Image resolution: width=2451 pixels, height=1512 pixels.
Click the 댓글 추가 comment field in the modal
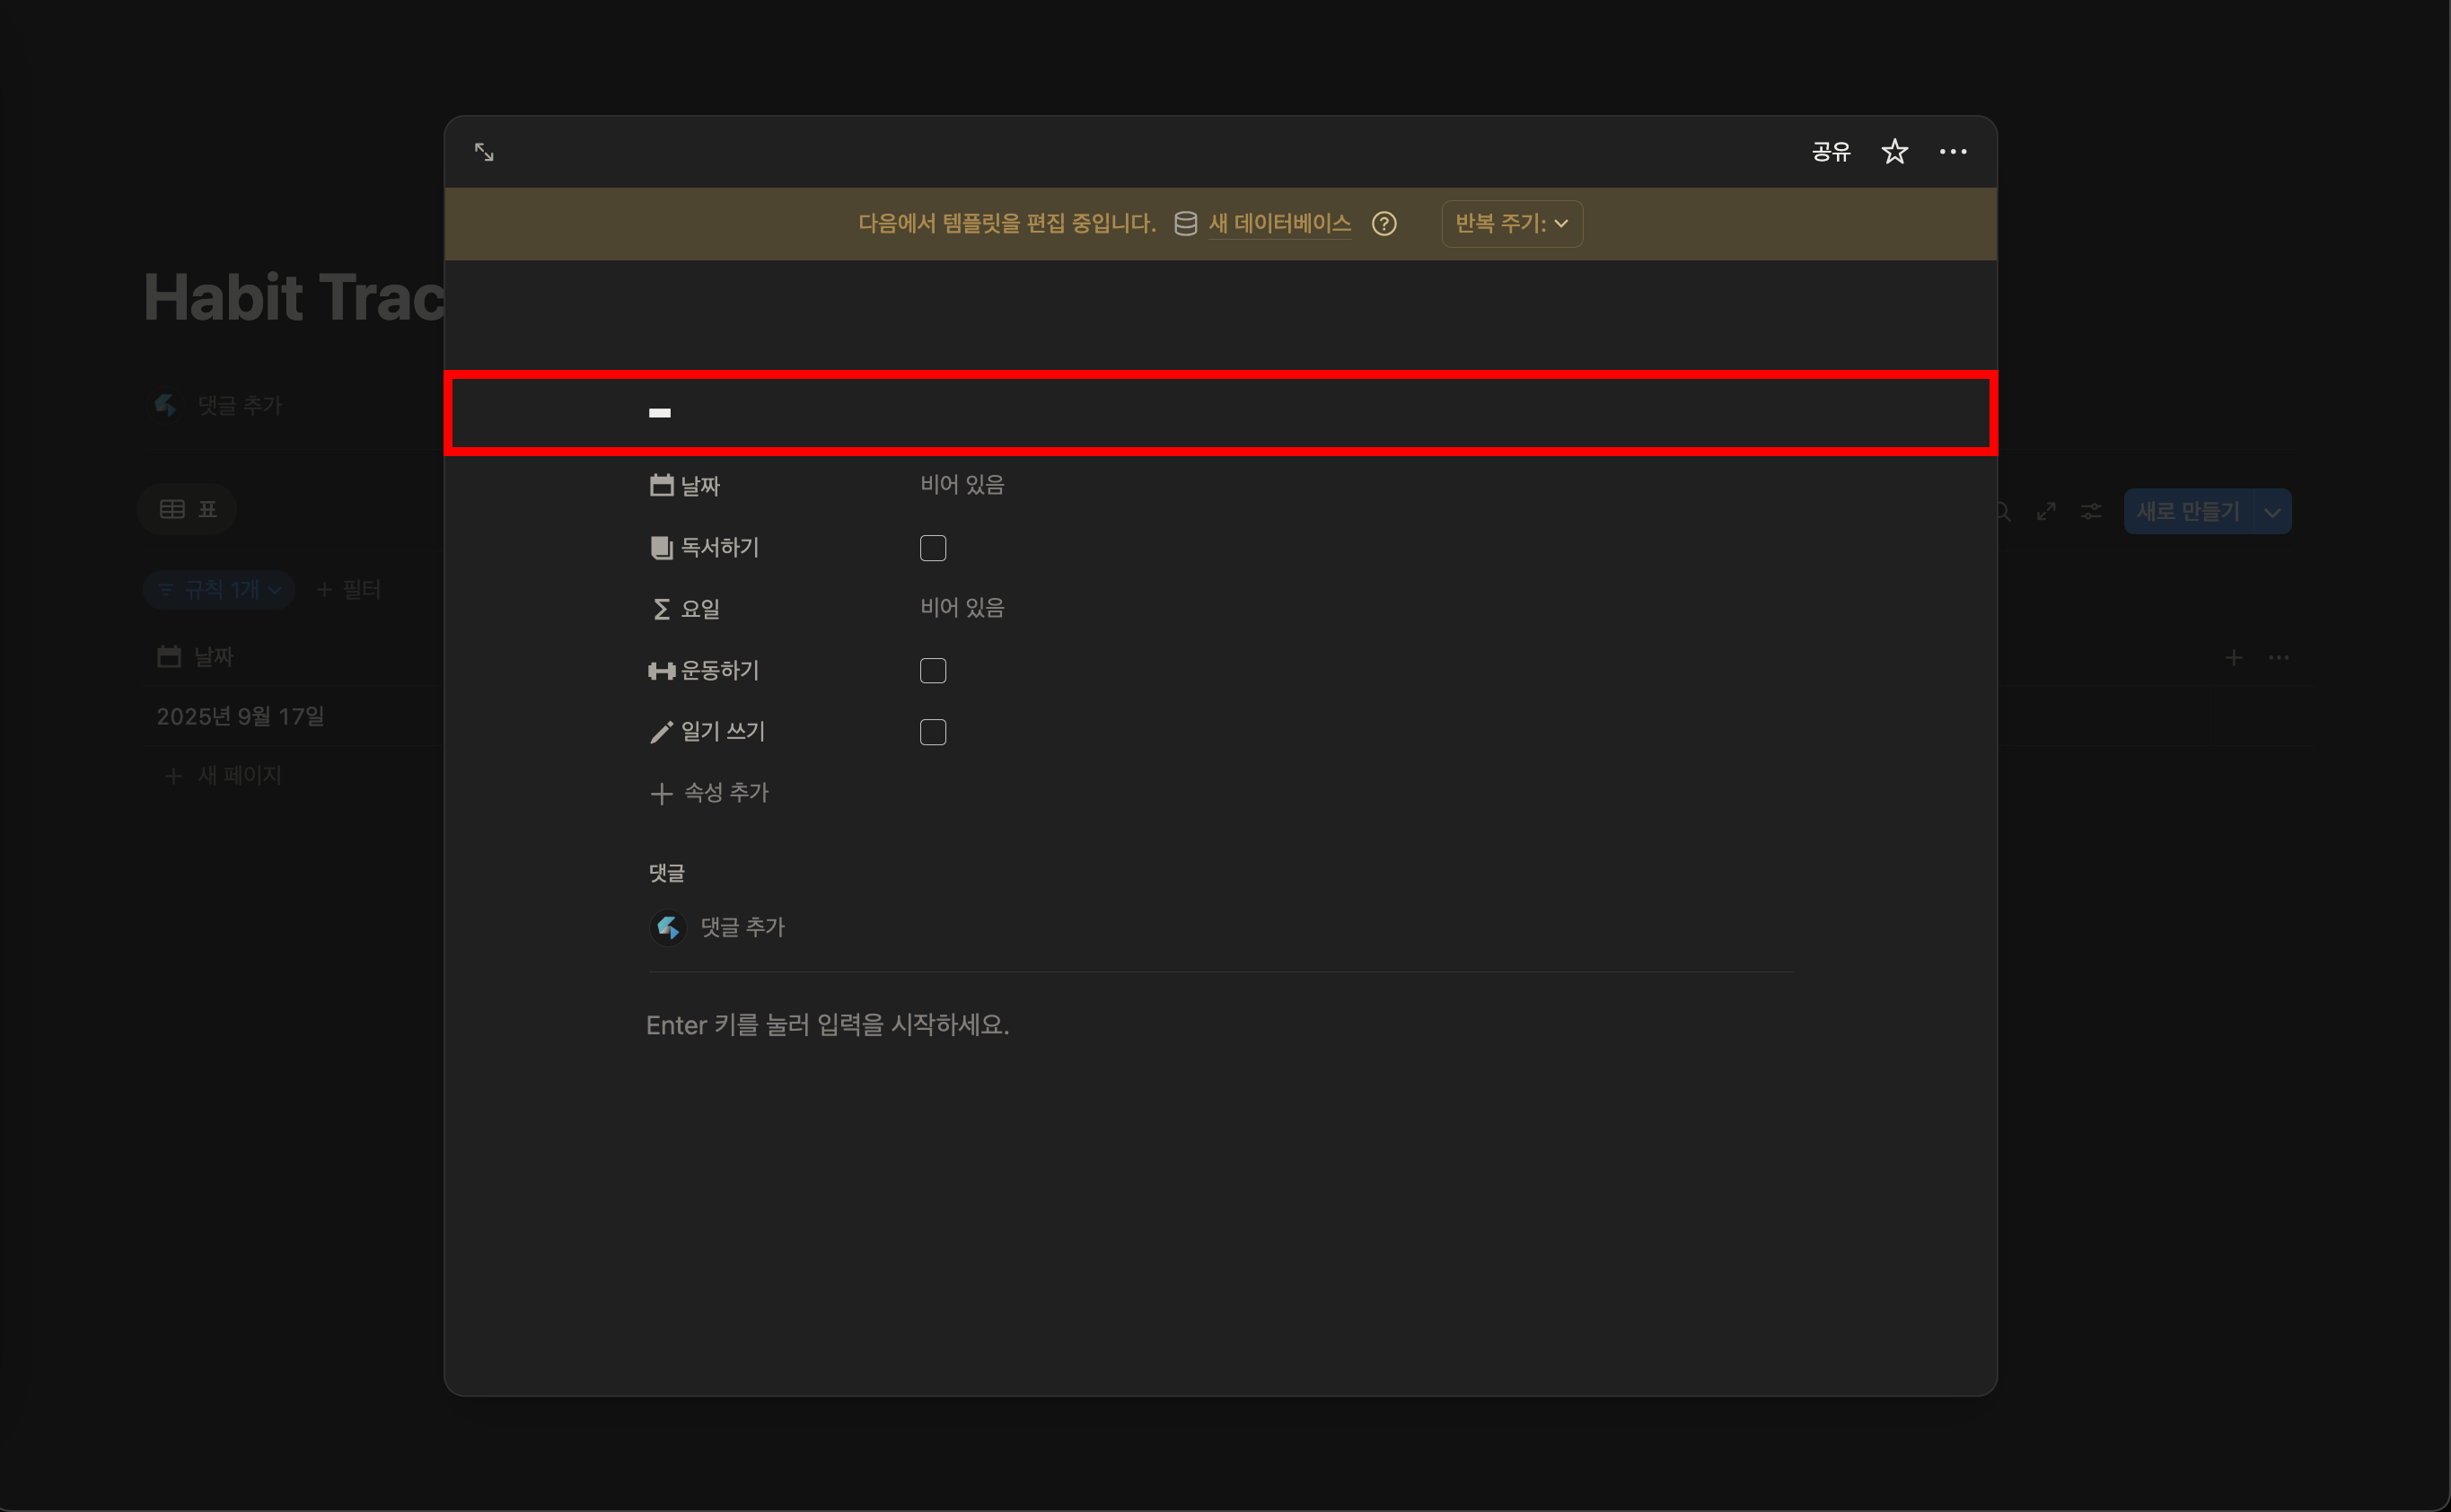(742, 927)
